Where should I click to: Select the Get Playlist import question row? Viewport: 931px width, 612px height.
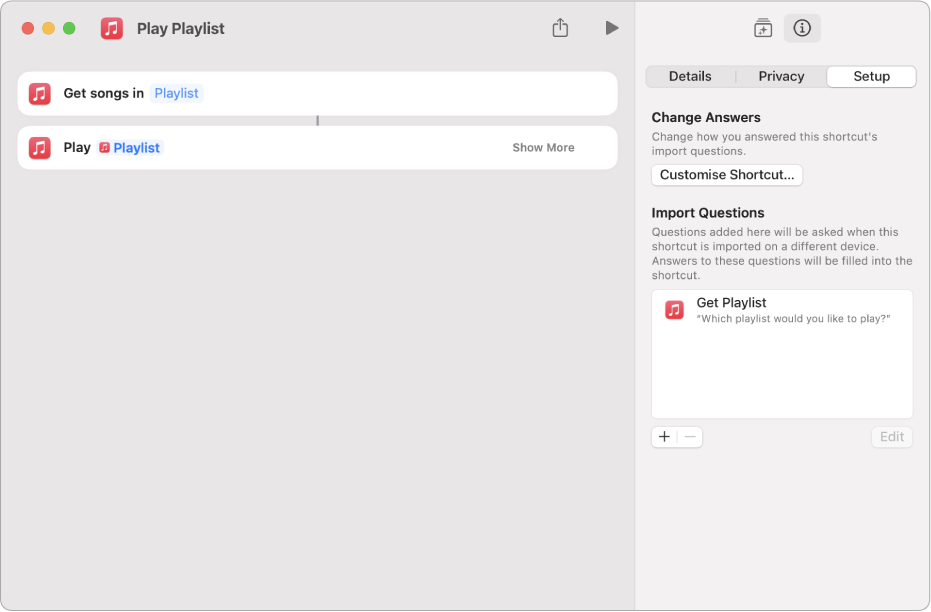coord(782,310)
